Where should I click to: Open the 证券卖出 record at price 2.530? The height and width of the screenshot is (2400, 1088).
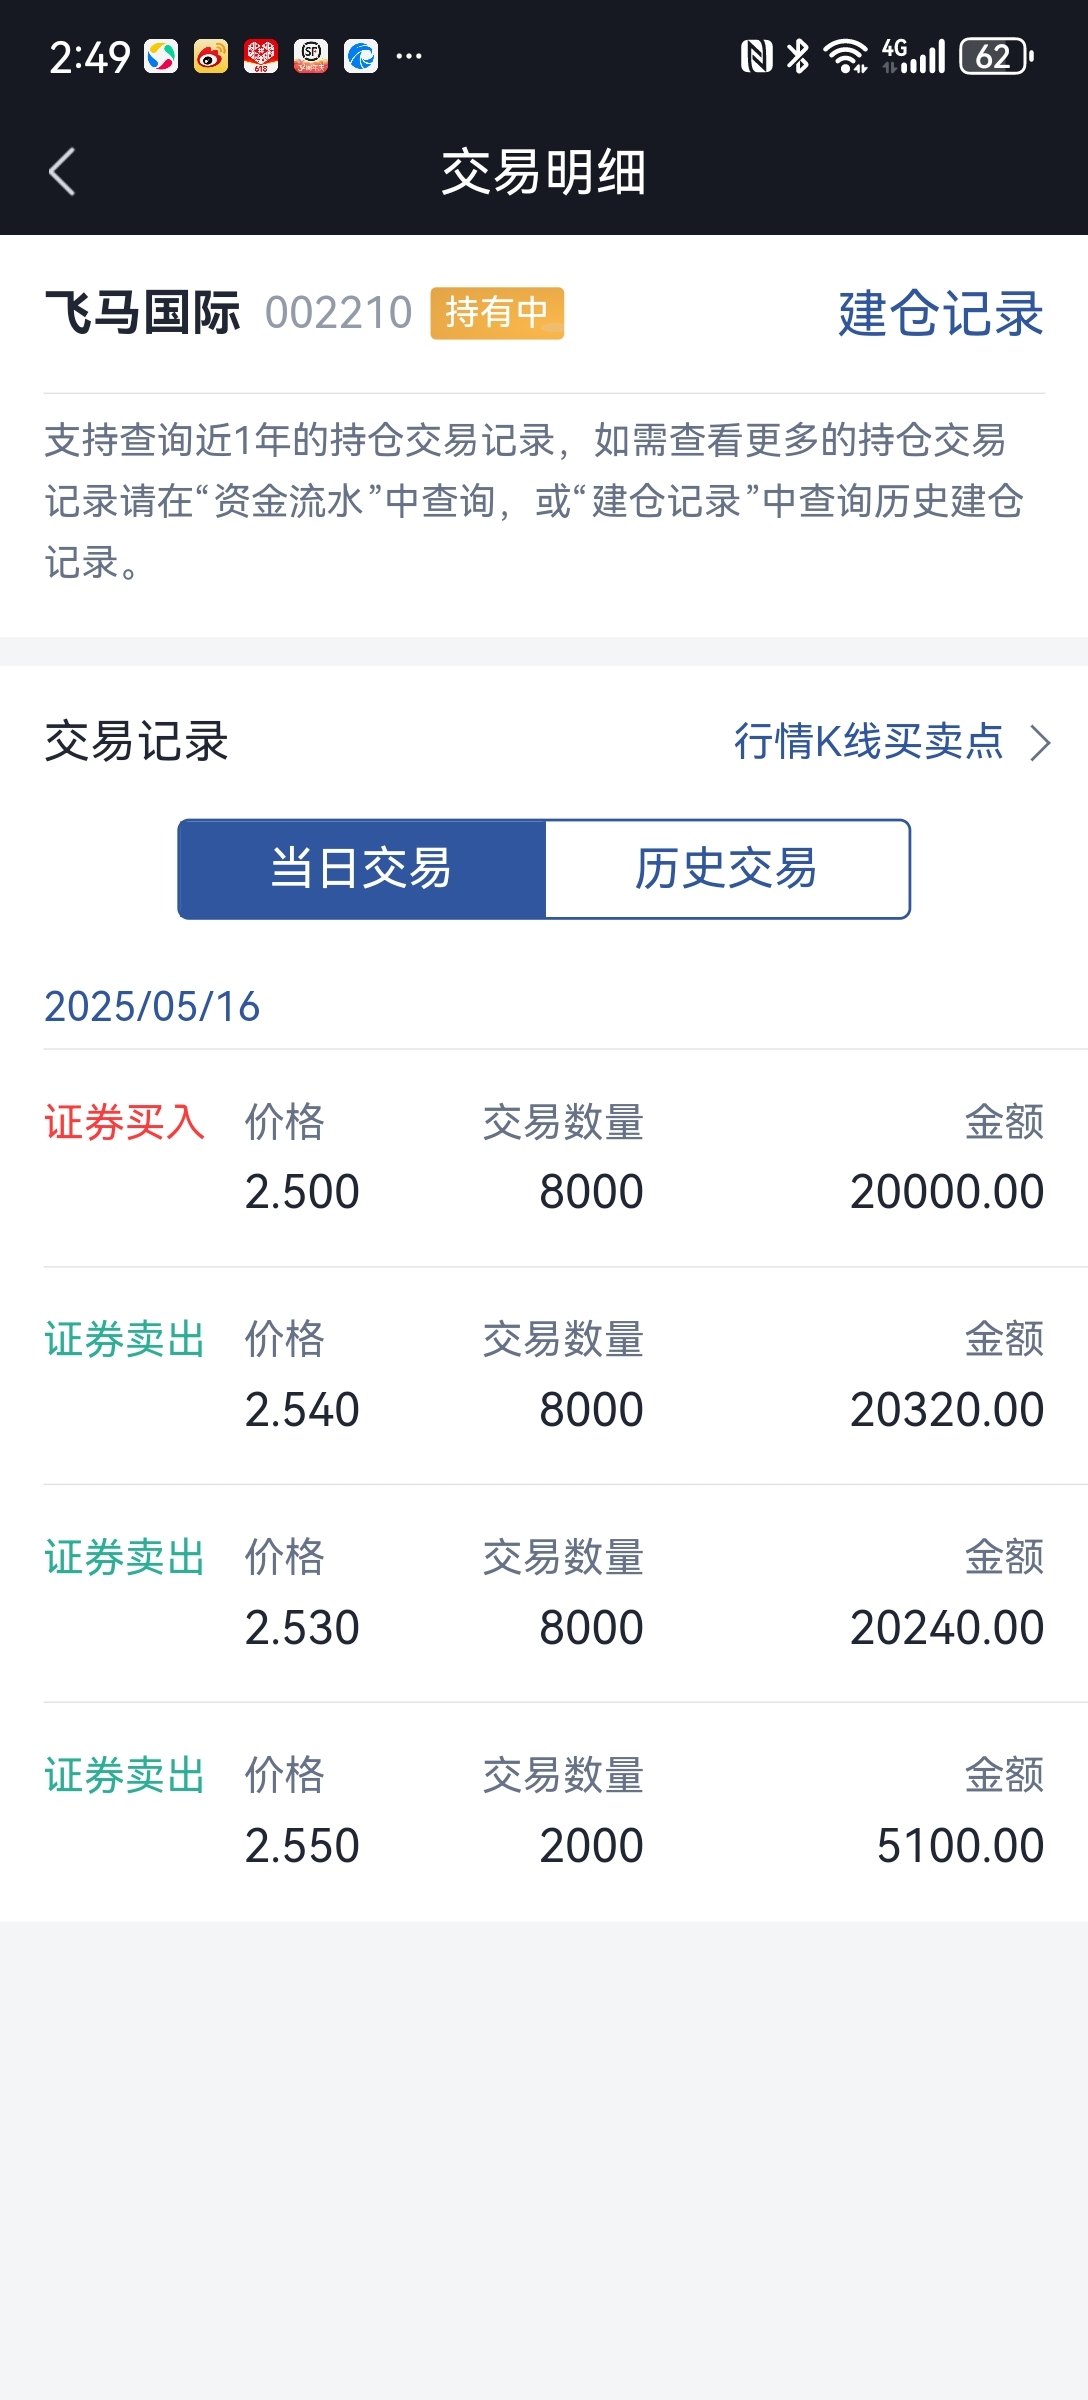pyautogui.click(x=544, y=1594)
